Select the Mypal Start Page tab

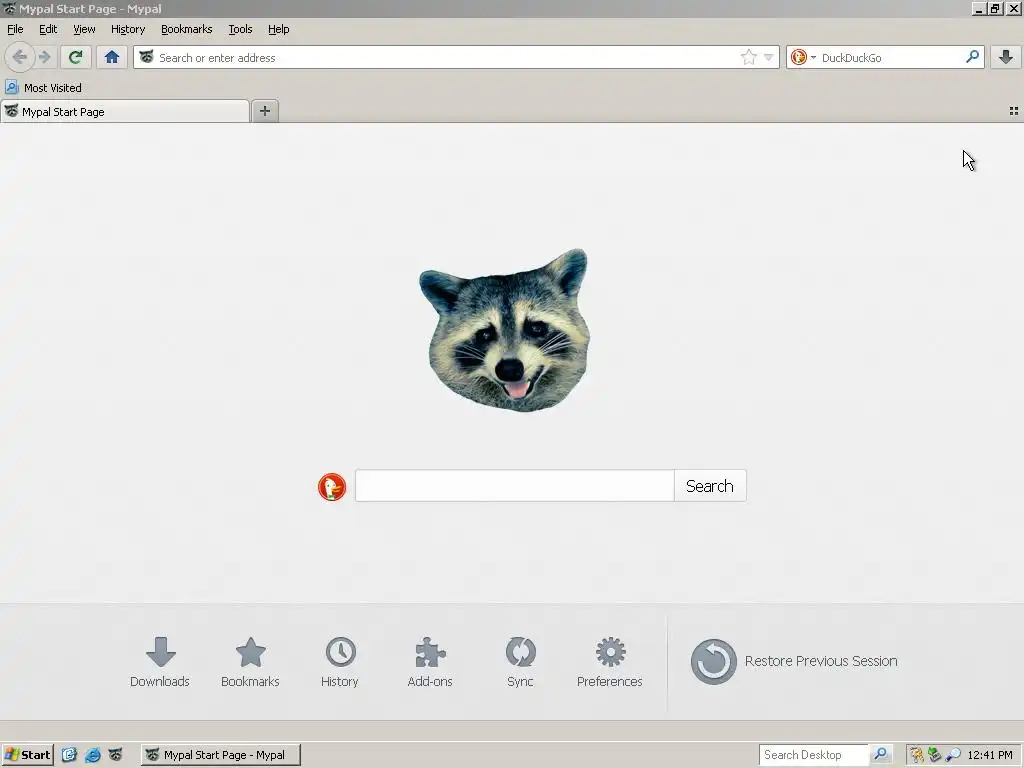125,112
